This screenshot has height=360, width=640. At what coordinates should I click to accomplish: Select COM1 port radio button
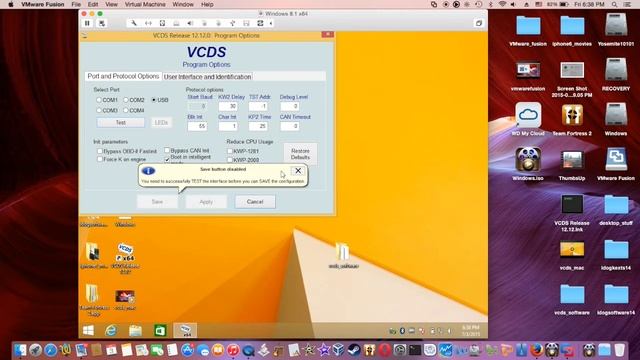coord(99,100)
